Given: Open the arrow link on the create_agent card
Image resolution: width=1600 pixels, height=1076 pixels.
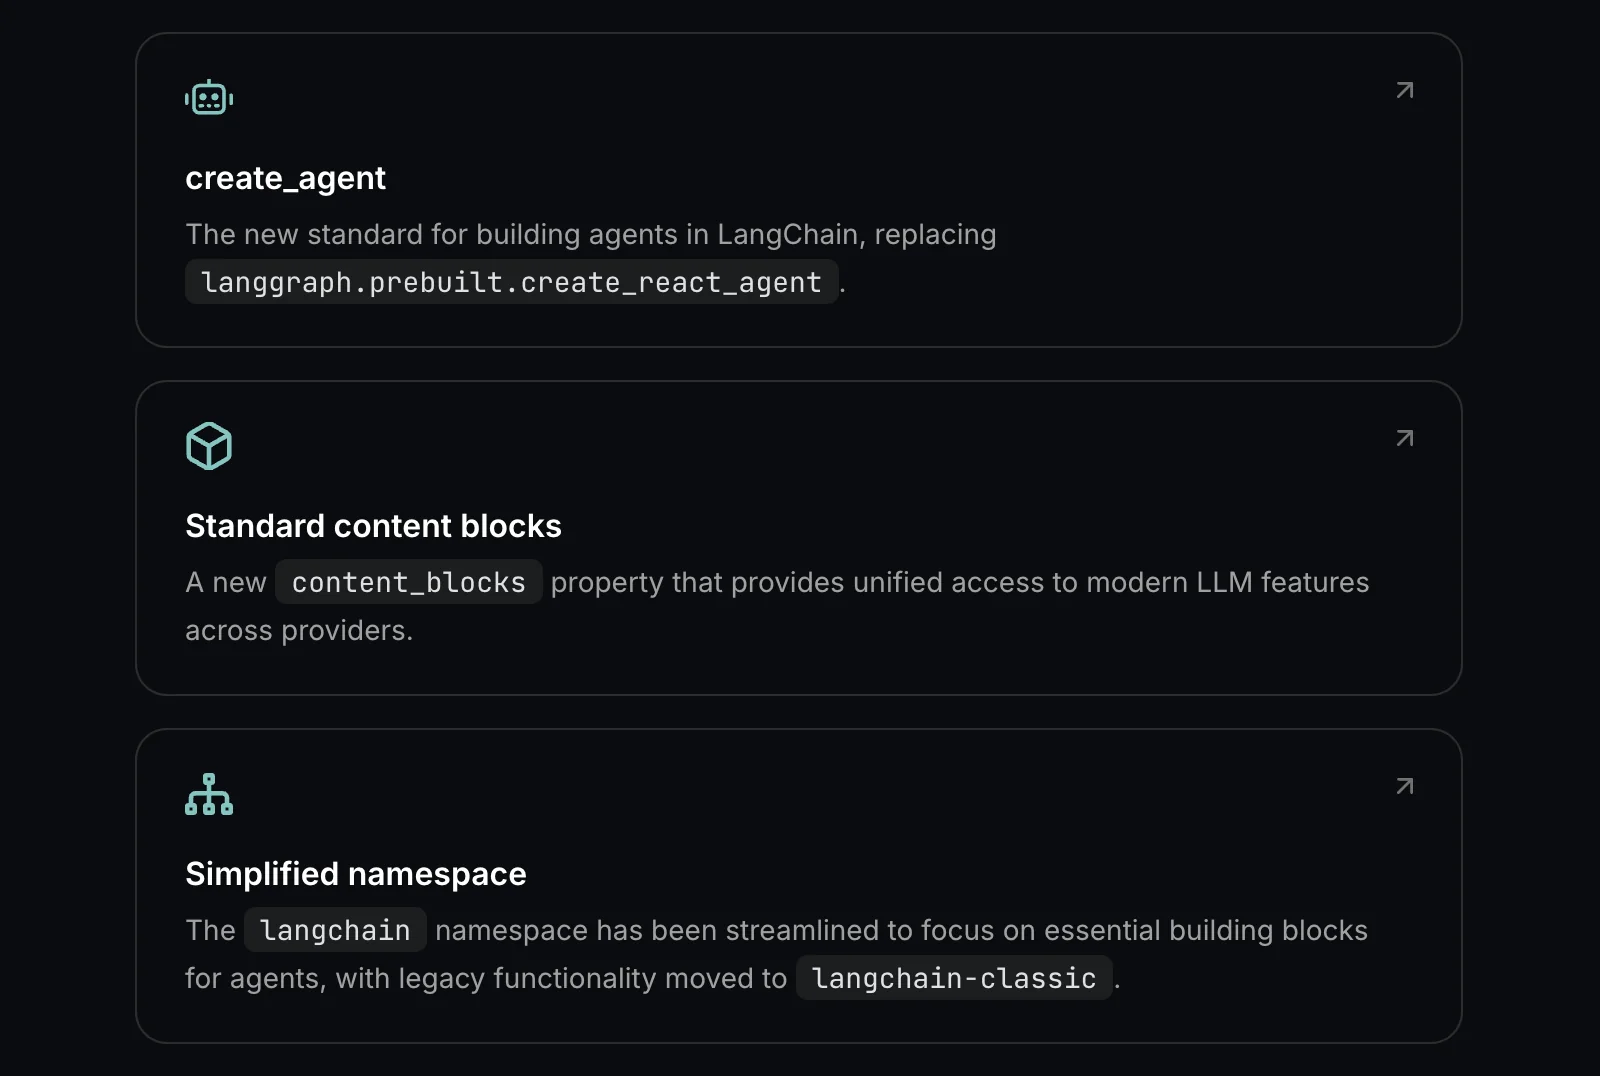Looking at the screenshot, I should pos(1404,89).
